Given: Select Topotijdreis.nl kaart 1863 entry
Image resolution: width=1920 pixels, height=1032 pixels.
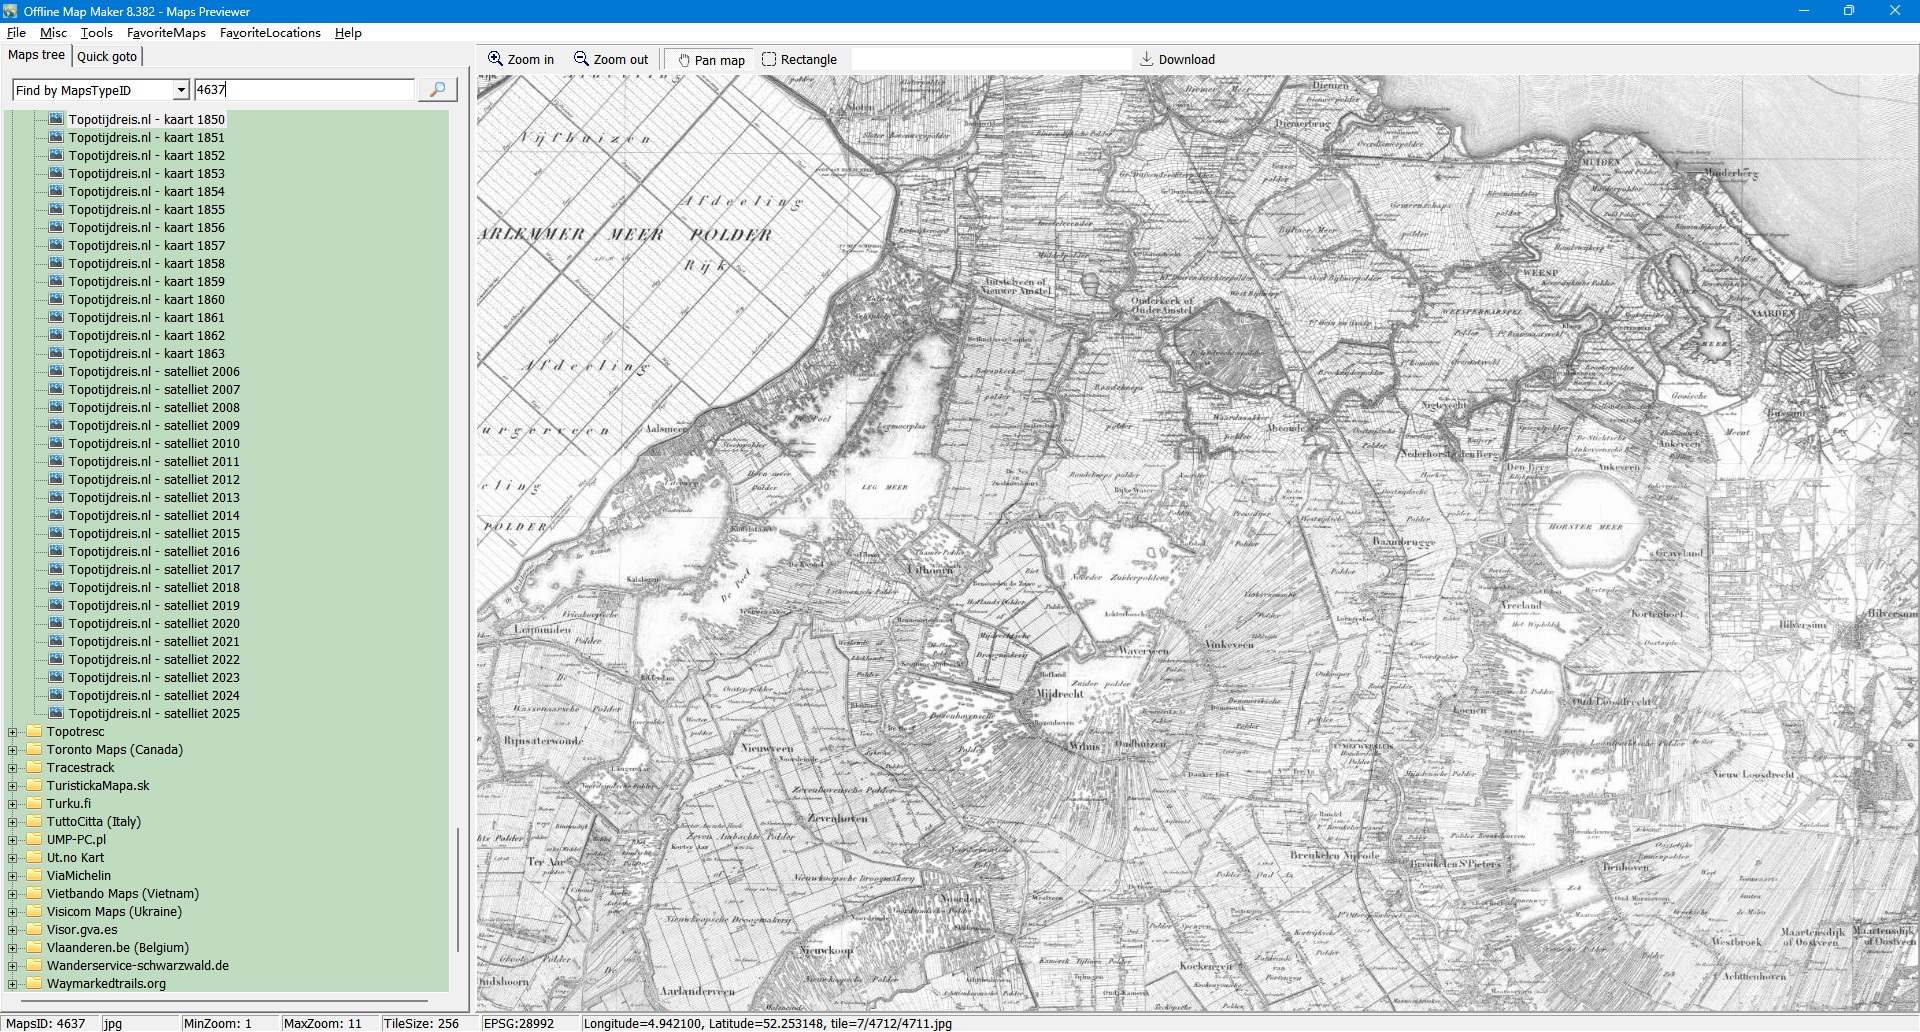Looking at the screenshot, I should (146, 354).
